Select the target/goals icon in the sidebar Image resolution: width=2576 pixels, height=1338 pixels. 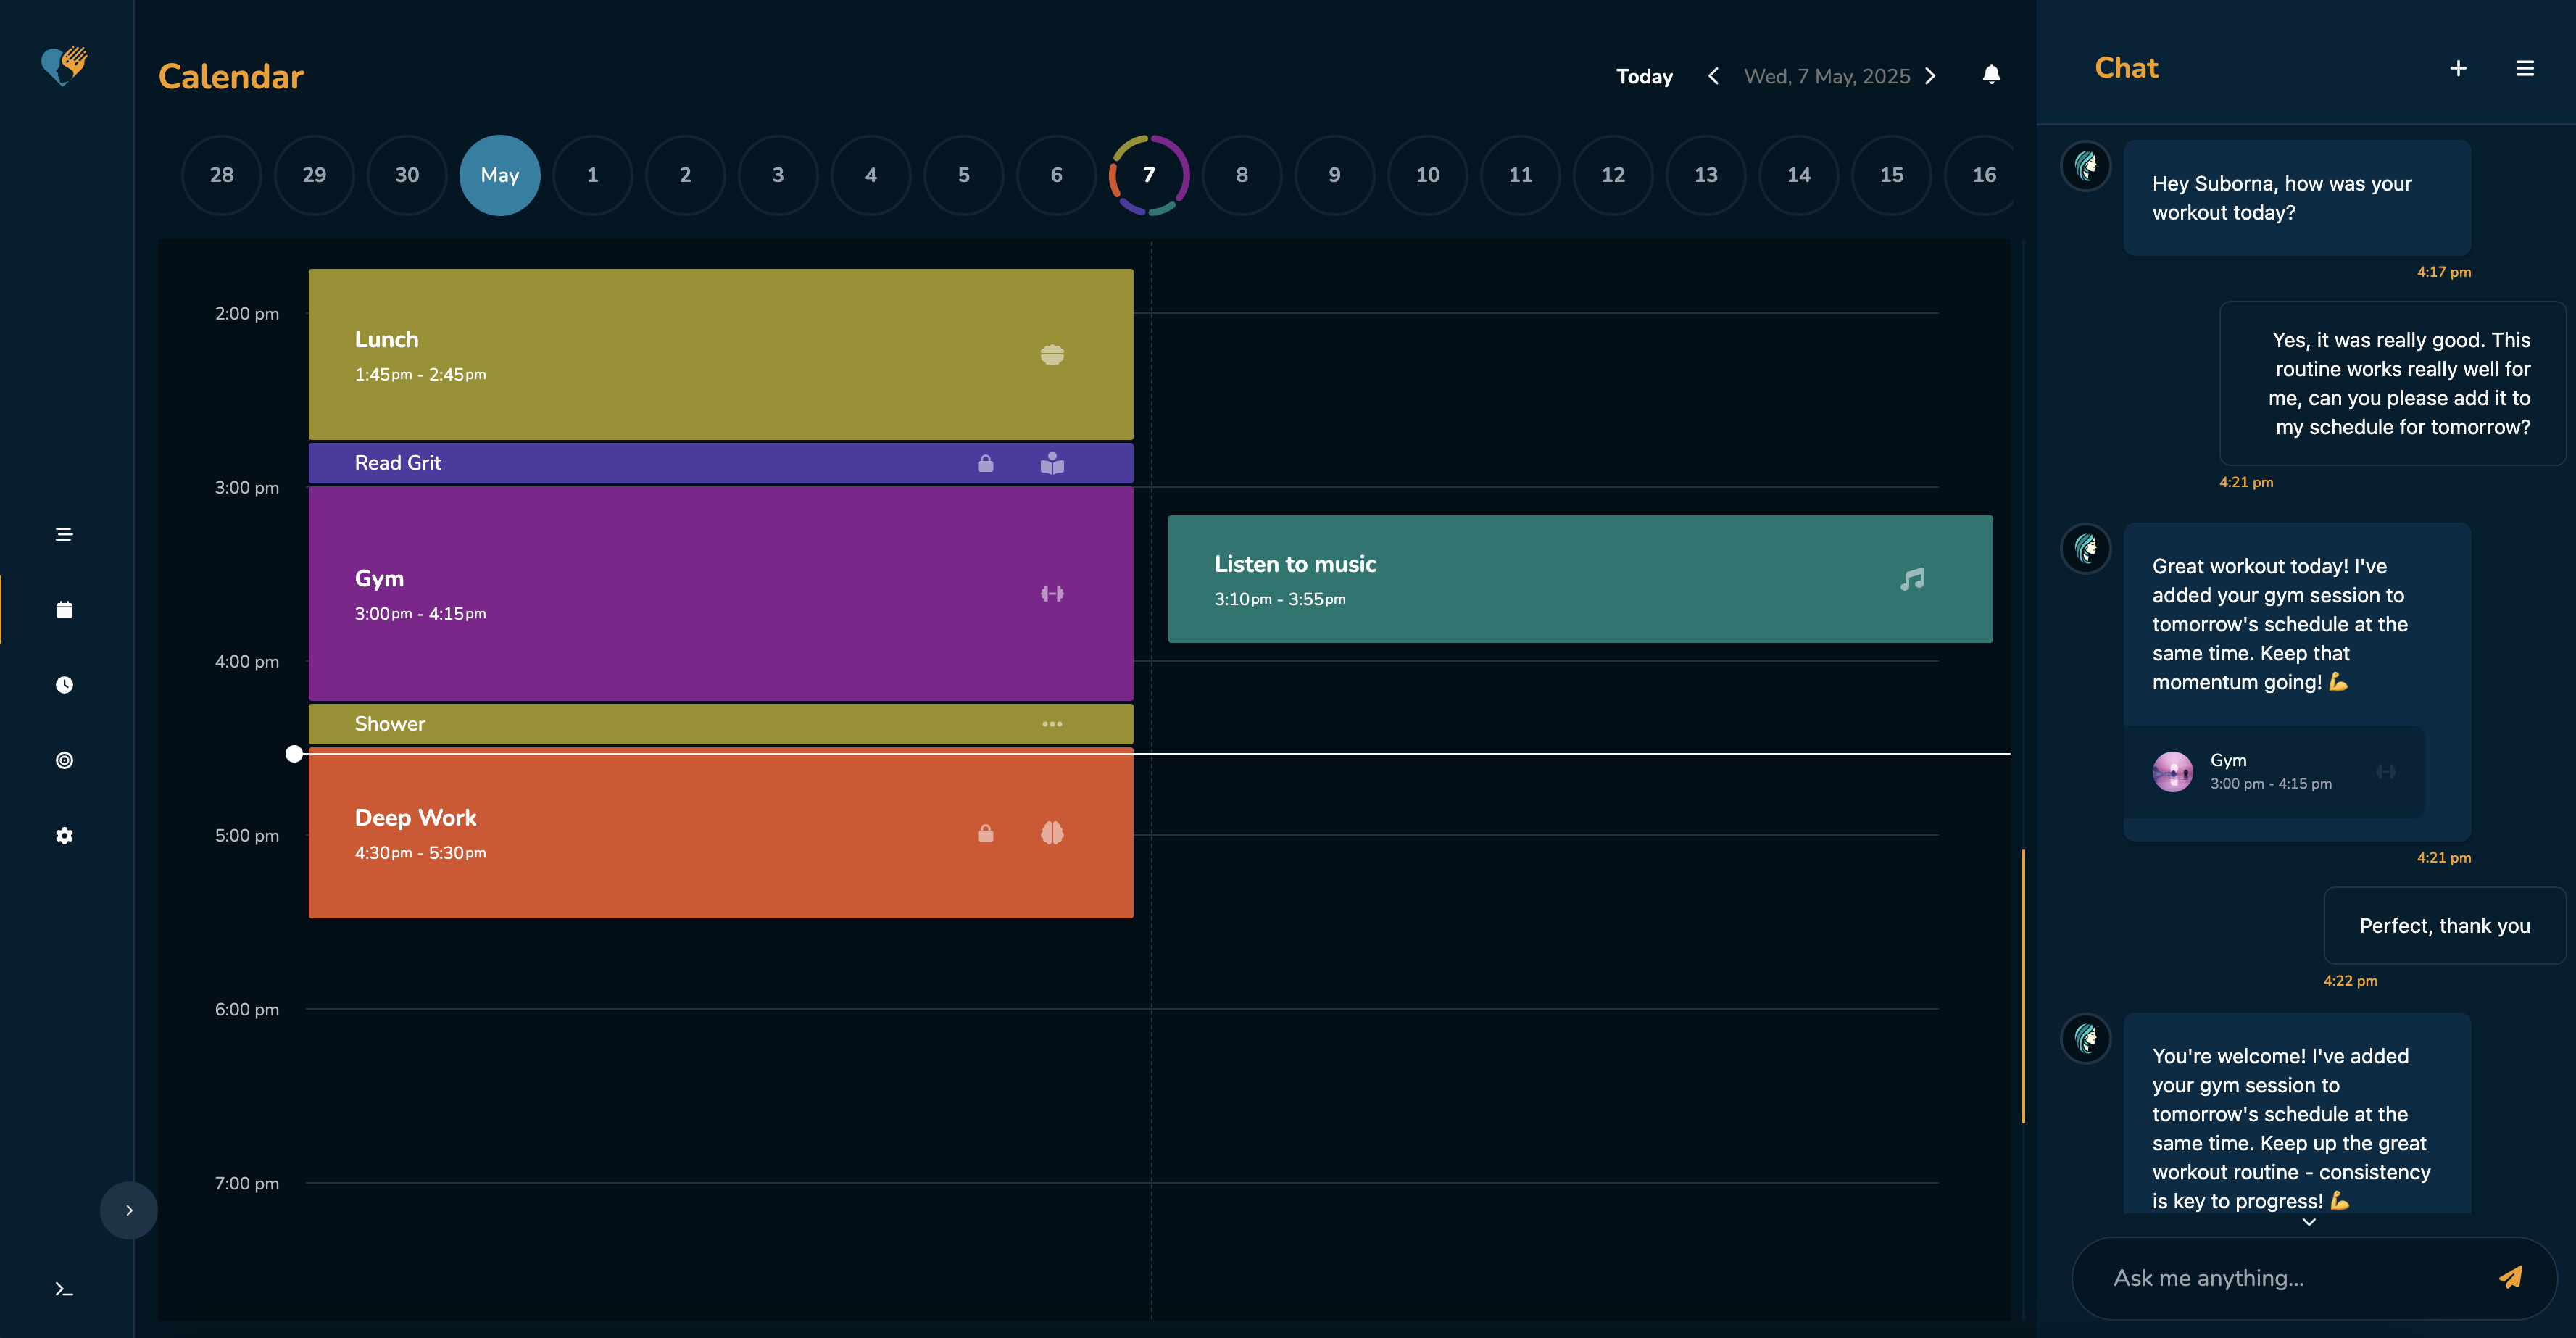pyautogui.click(x=64, y=760)
